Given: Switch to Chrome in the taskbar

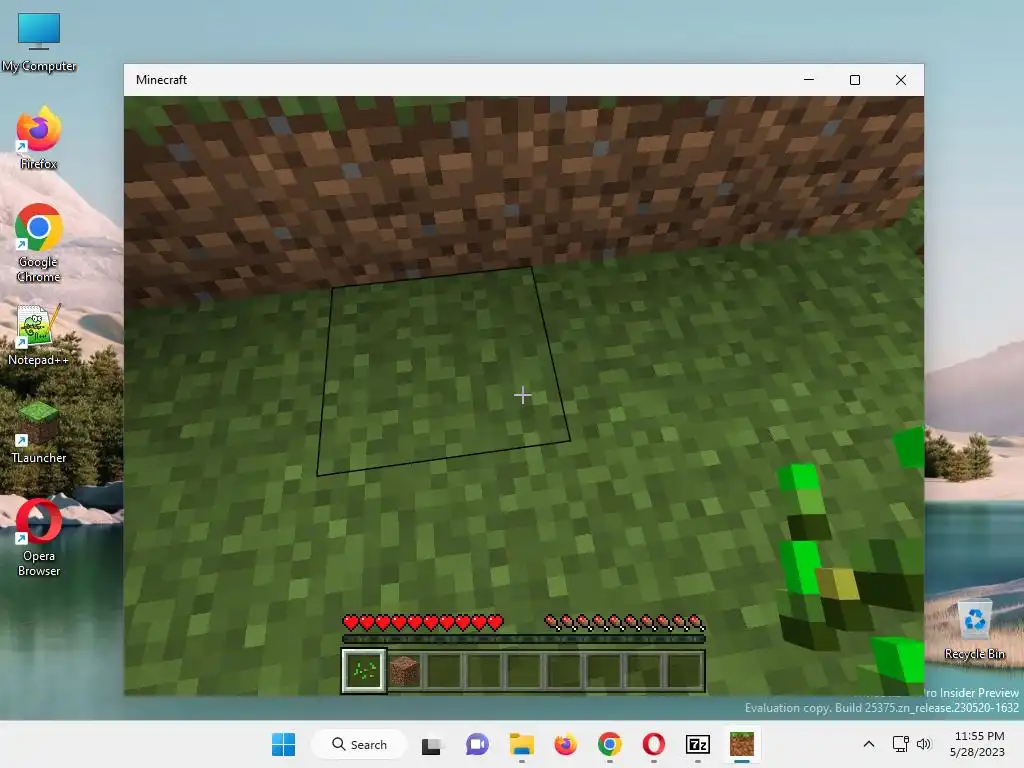Looking at the screenshot, I should pos(609,744).
